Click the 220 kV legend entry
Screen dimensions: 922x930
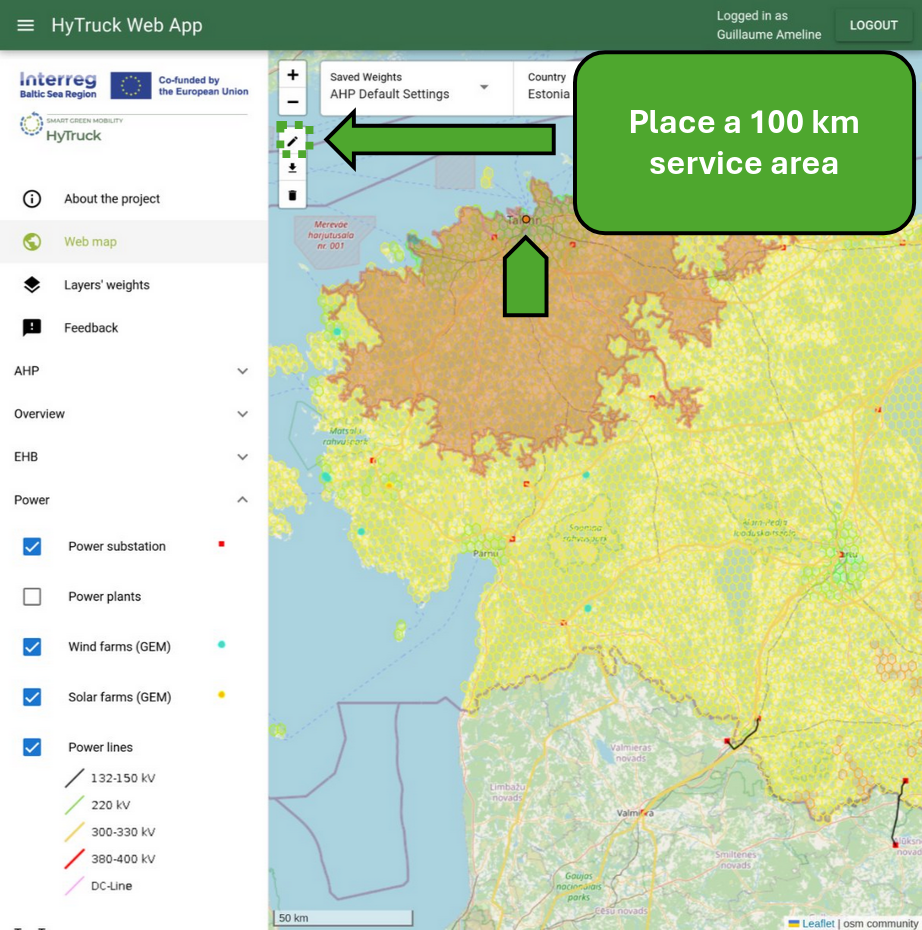point(98,805)
